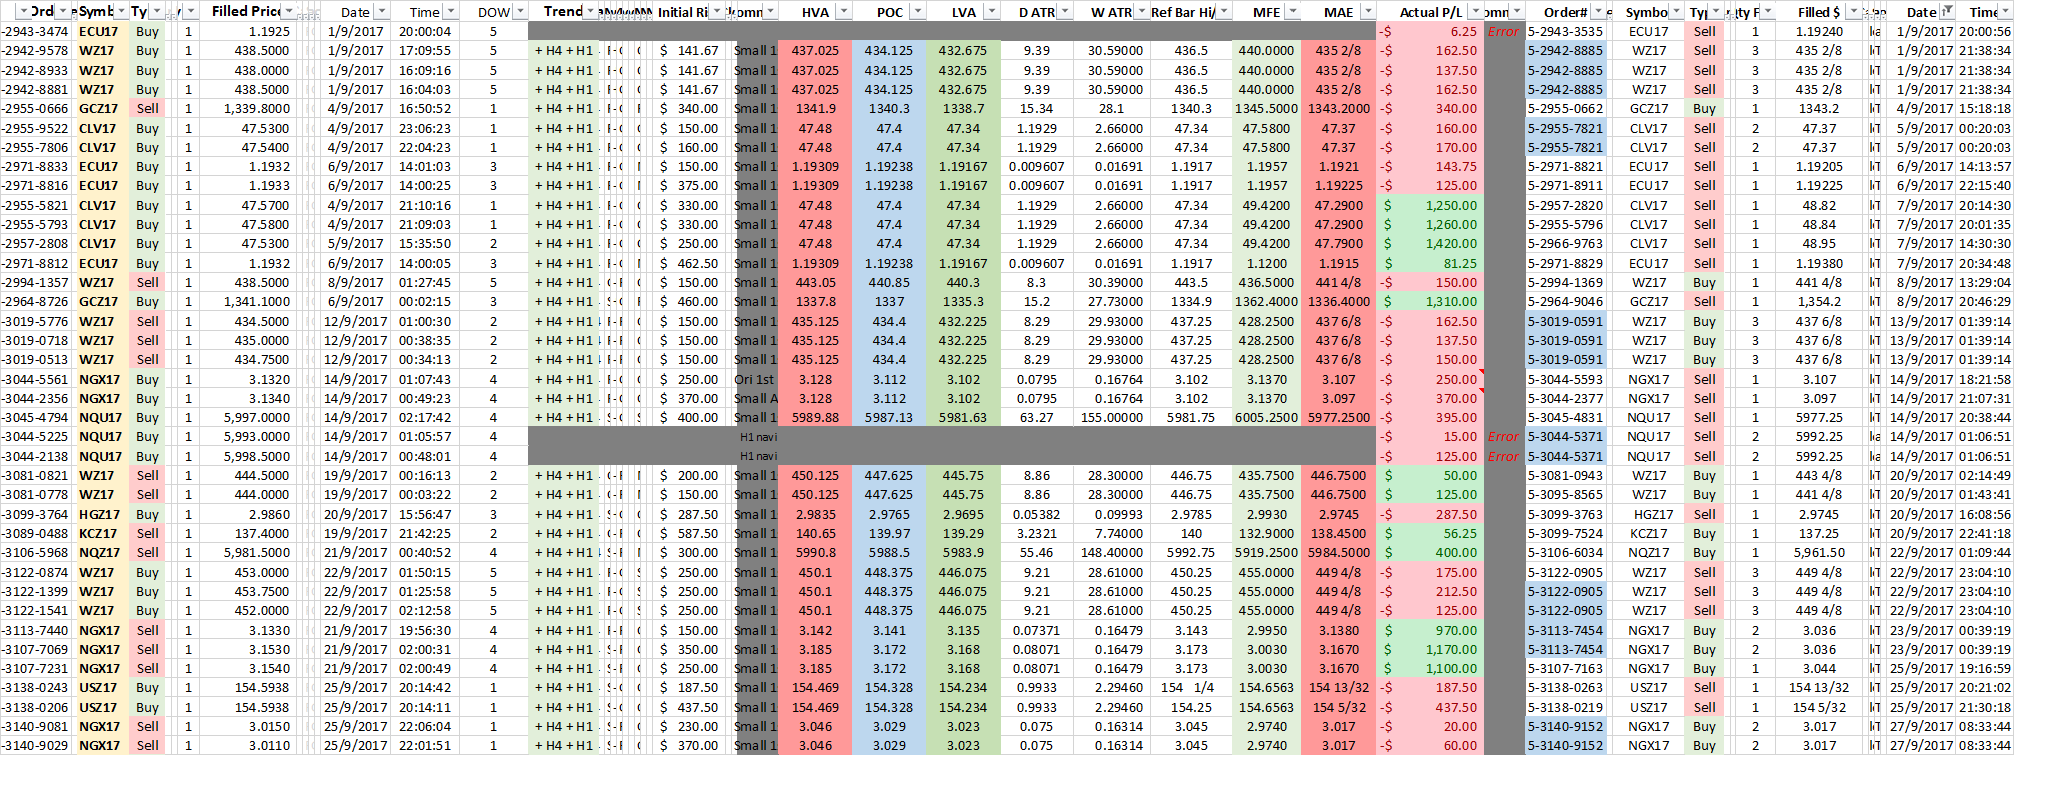This screenshot has width=2053, height=807.
Task: Select the P/L cell showing 1,170.00
Action: point(1430,650)
